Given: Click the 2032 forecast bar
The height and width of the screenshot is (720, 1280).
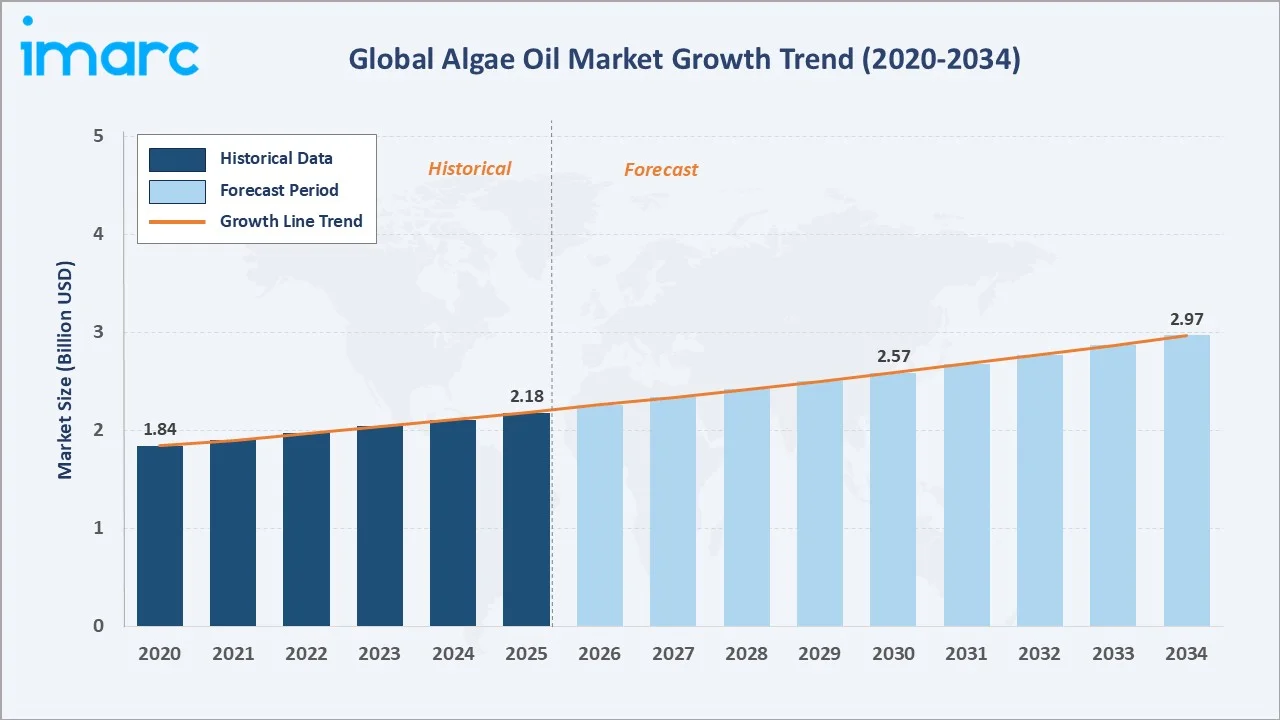Looking at the screenshot, I should (x=1040, y=491).
